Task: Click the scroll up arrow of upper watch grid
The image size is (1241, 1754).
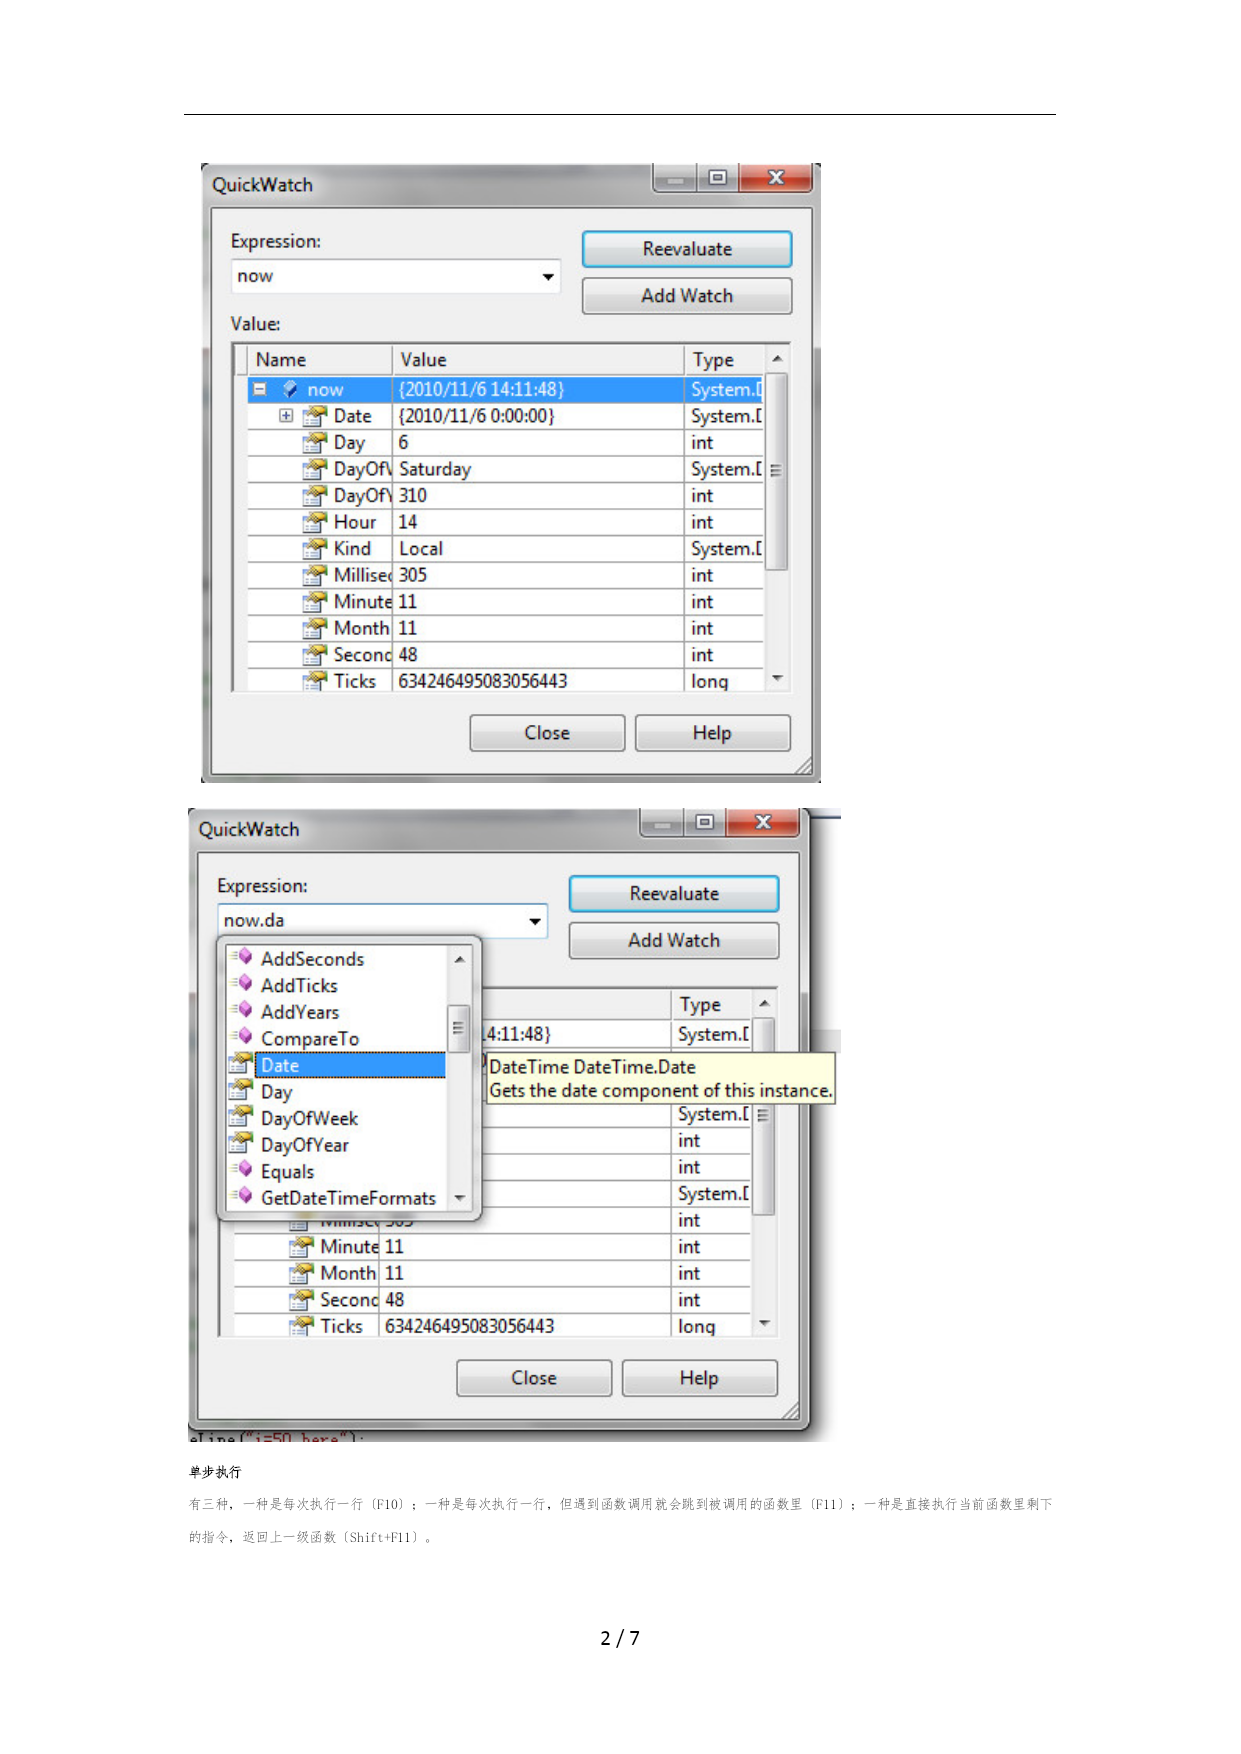Action: click(777, 359)
